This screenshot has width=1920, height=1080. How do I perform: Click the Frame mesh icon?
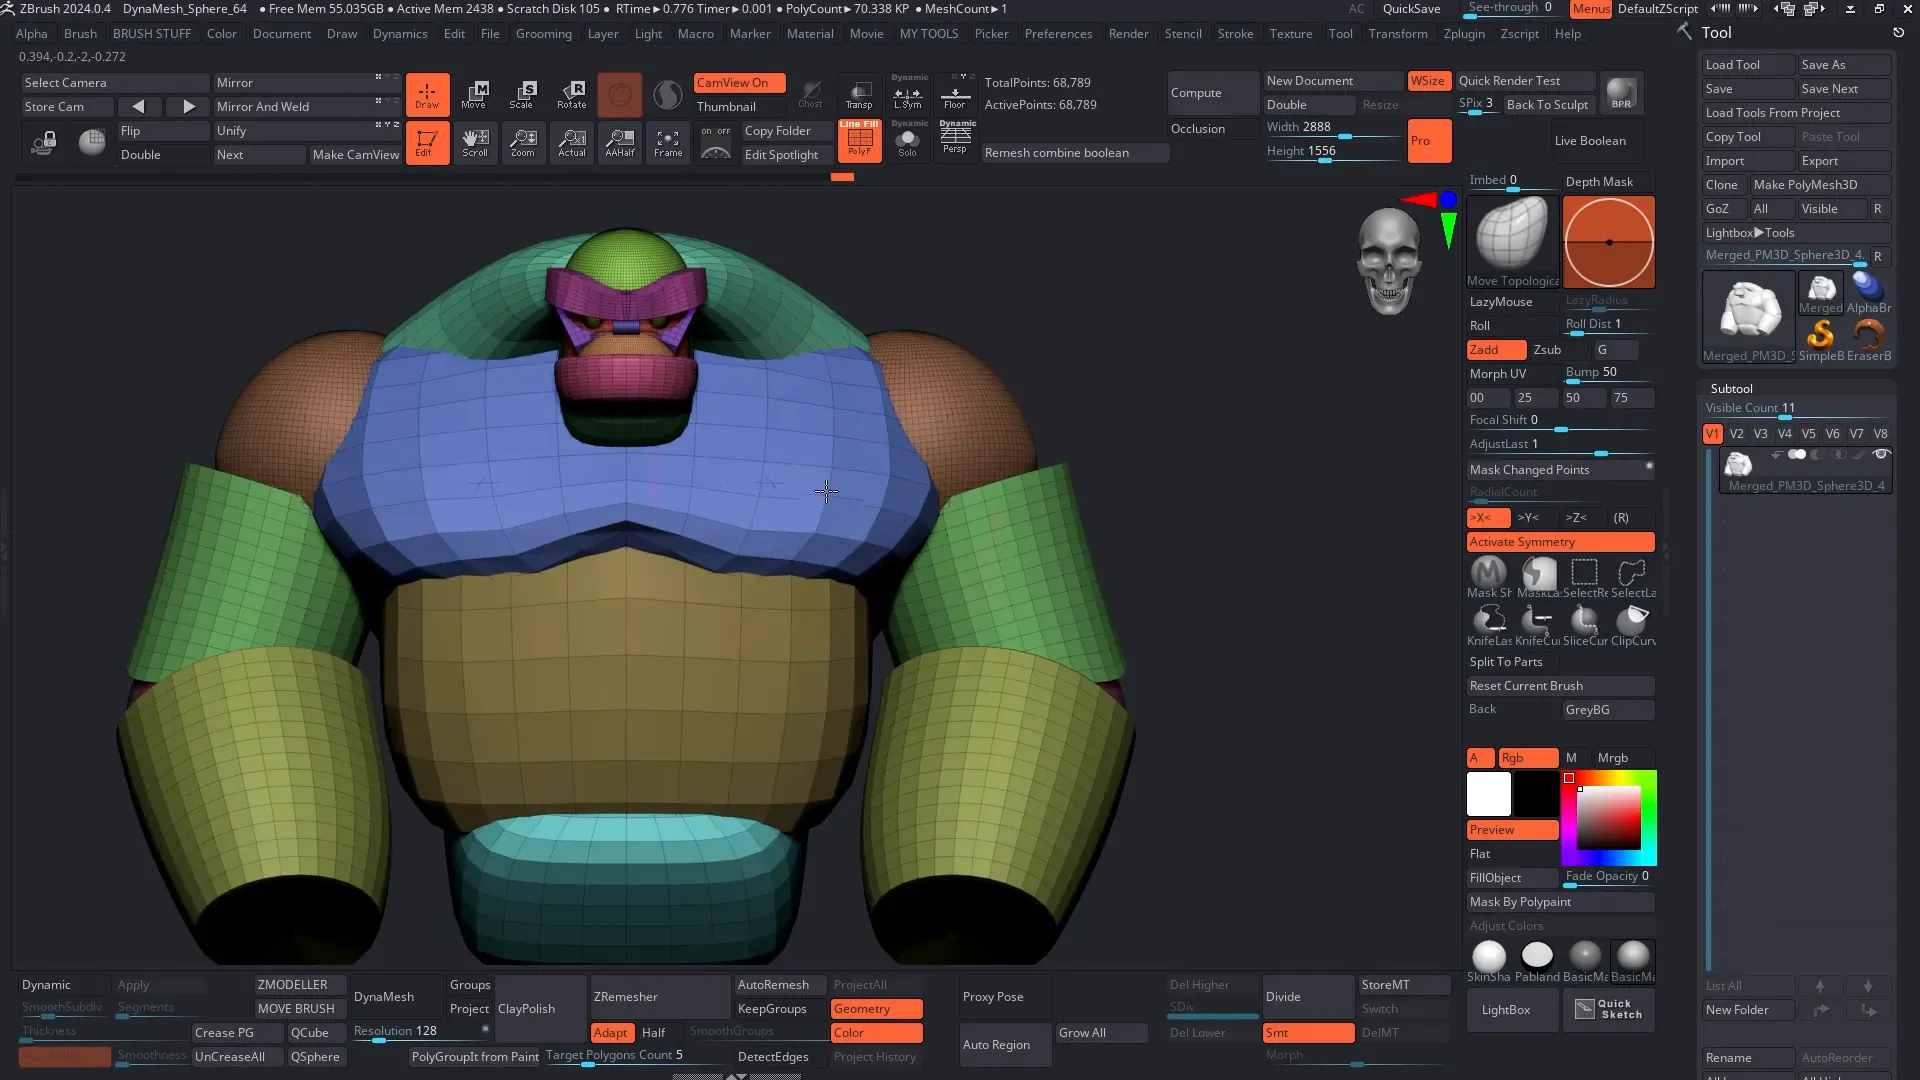pos(668,143)
